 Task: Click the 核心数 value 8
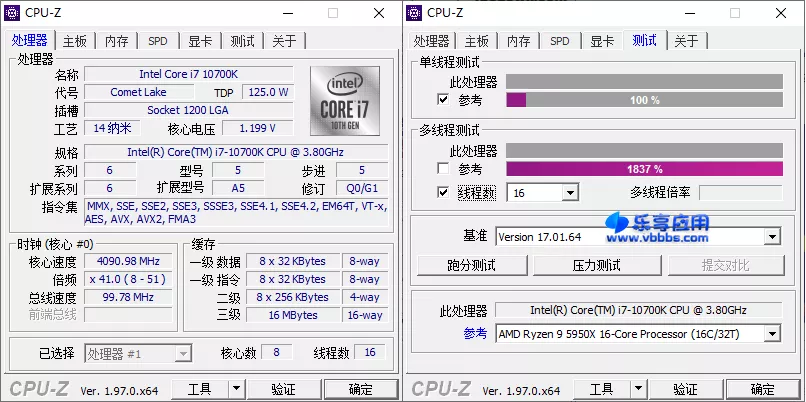pyautogui.click(x=277, y=352)
